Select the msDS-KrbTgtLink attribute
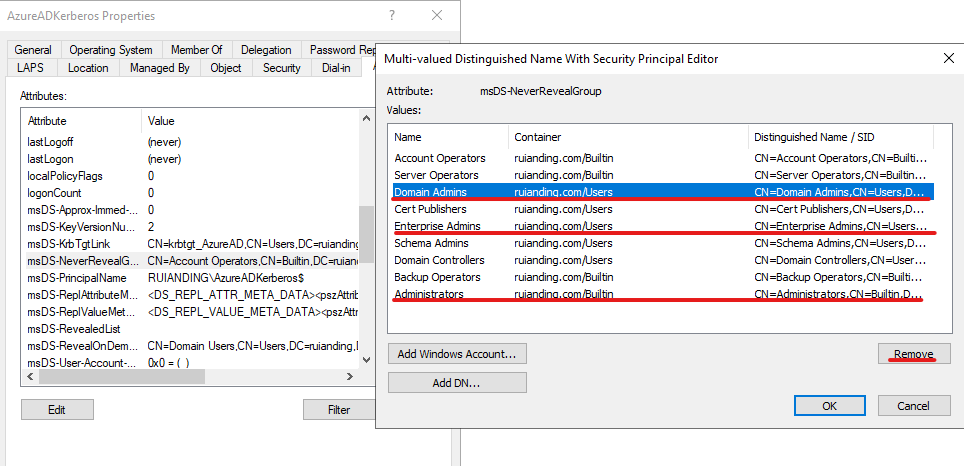The width and height of the screenshot is (964, 466). pyautogui.click(x=191, y=244)
